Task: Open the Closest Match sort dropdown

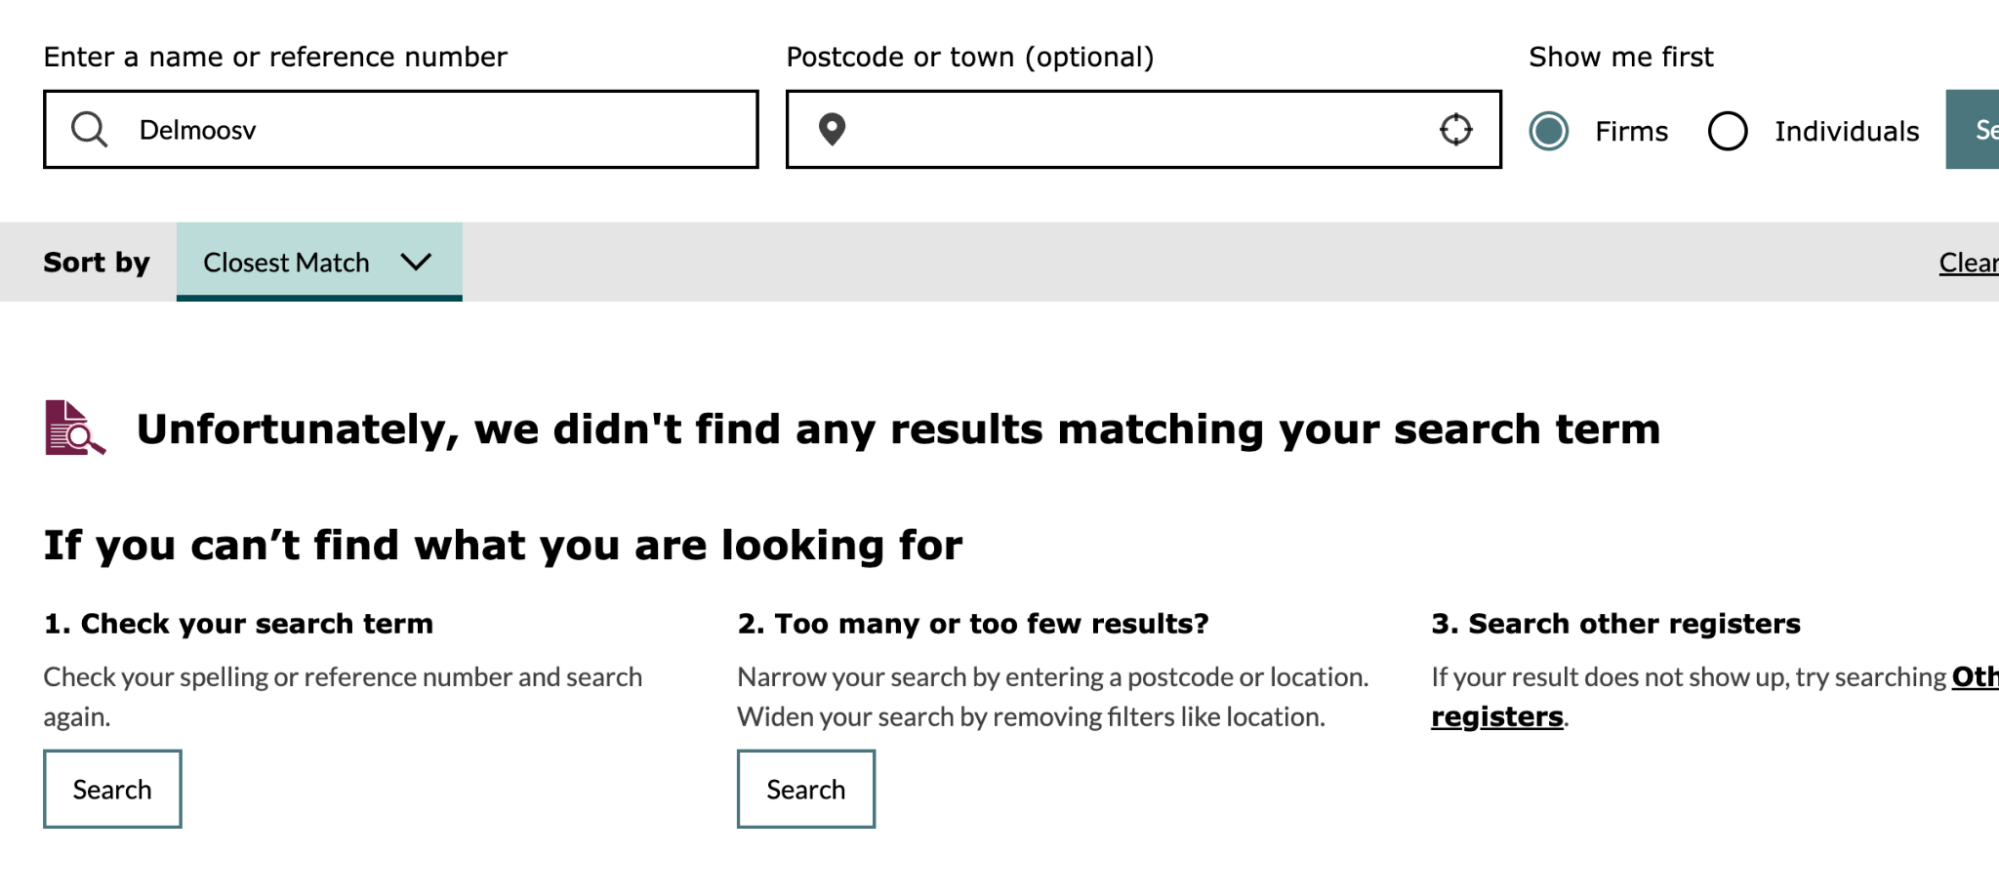Action: tap(319, 262)
